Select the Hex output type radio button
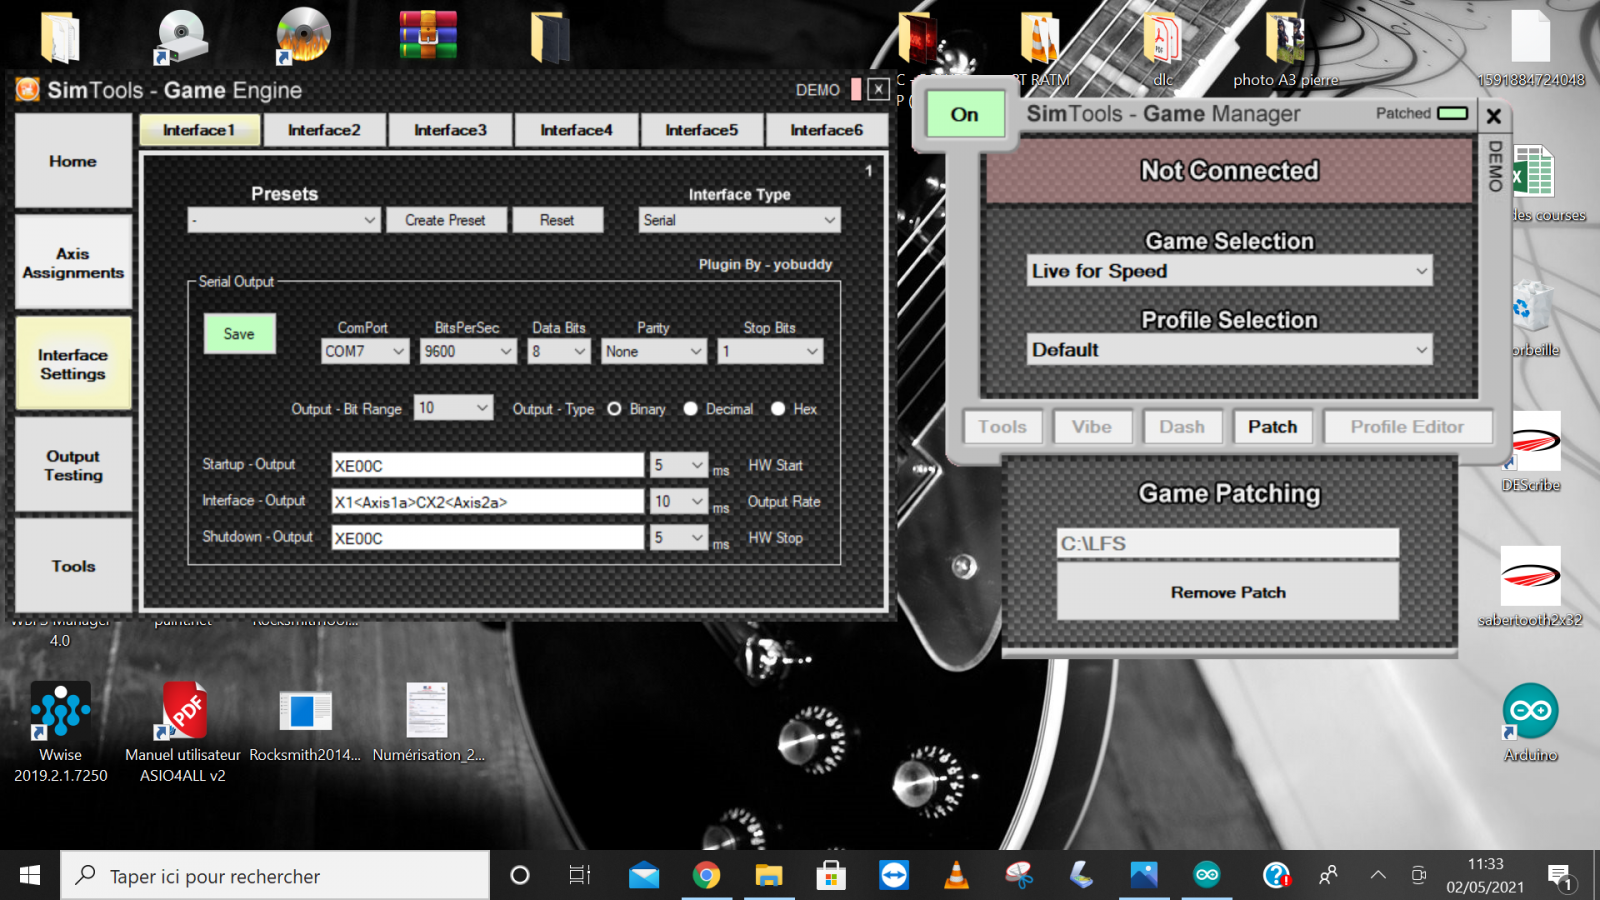The image size is (1600, 900). coord(778,409)
